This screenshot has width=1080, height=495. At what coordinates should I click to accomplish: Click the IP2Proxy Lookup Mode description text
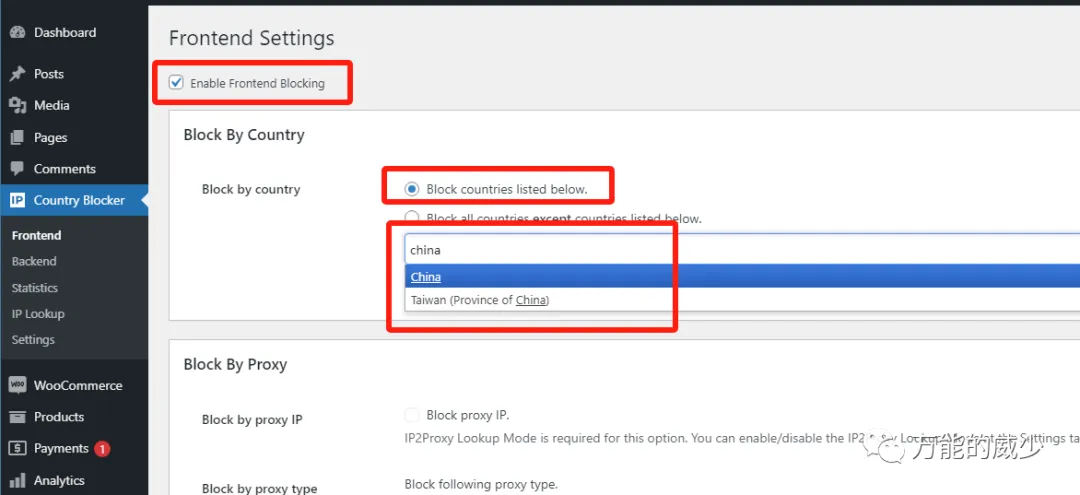[x=742, y=438]
